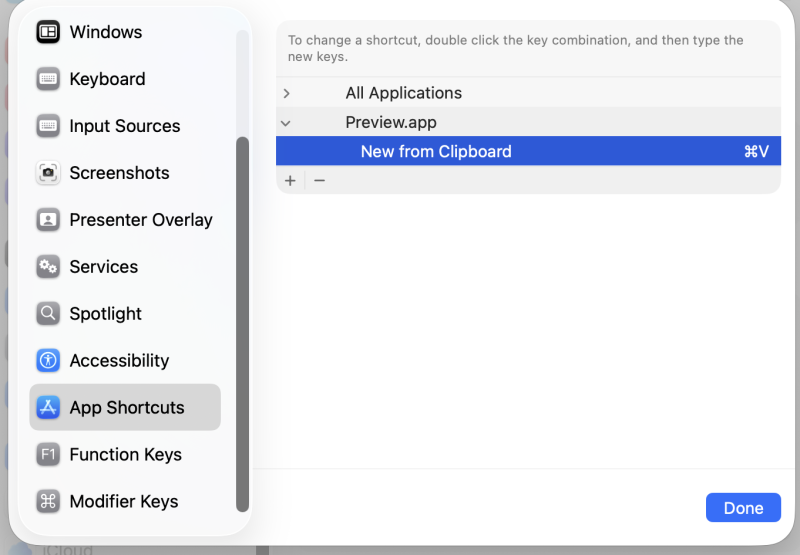Click the Spotlight magnifier icon
This screenshot has height=555, width=800.
pos(48,314)
